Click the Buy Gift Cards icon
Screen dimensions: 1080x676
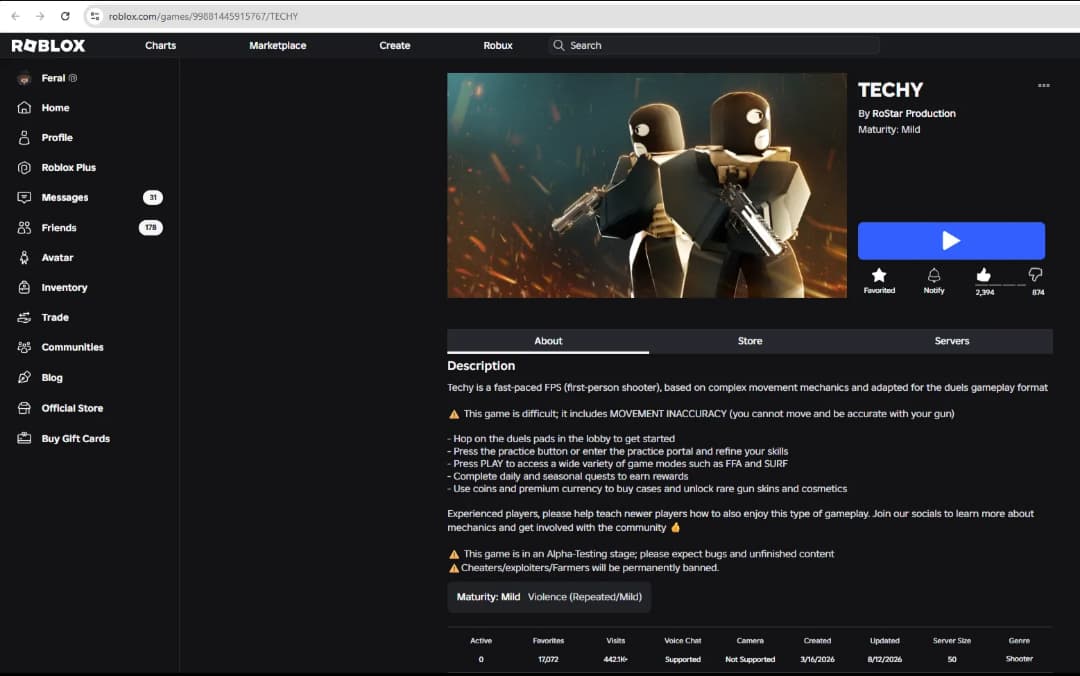pos(24,438)
